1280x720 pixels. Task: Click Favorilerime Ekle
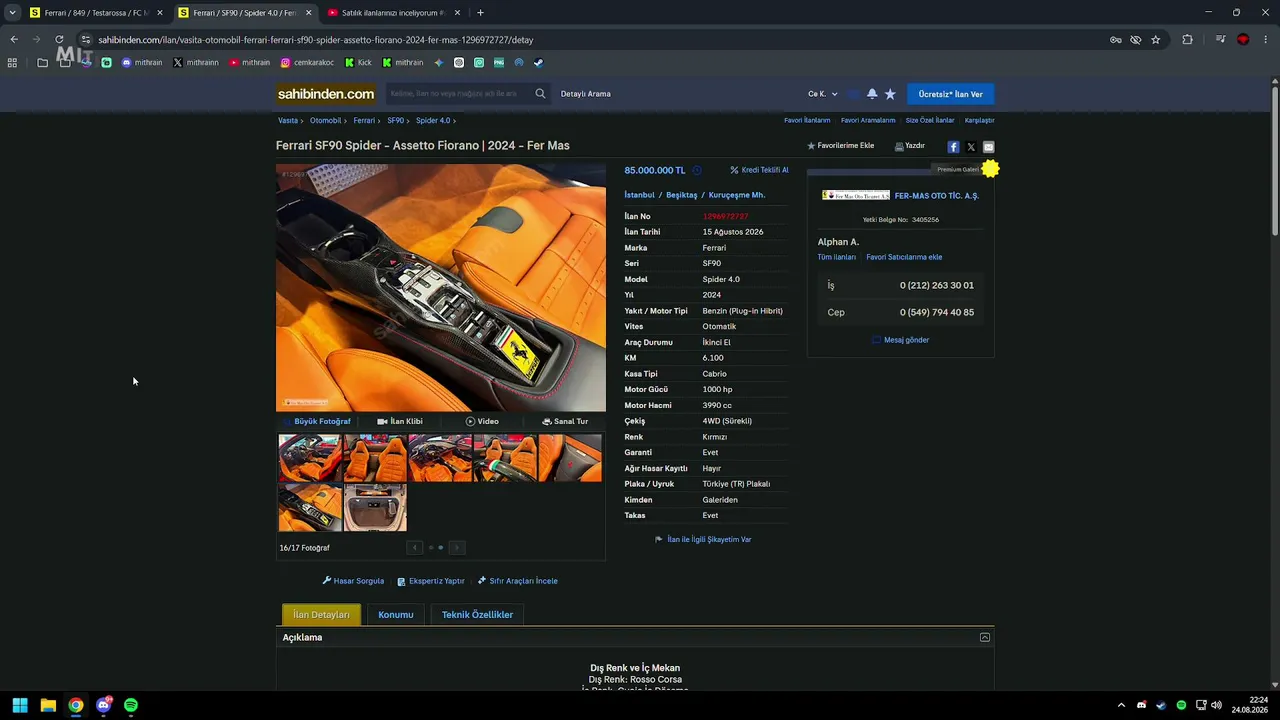point(841,146)
